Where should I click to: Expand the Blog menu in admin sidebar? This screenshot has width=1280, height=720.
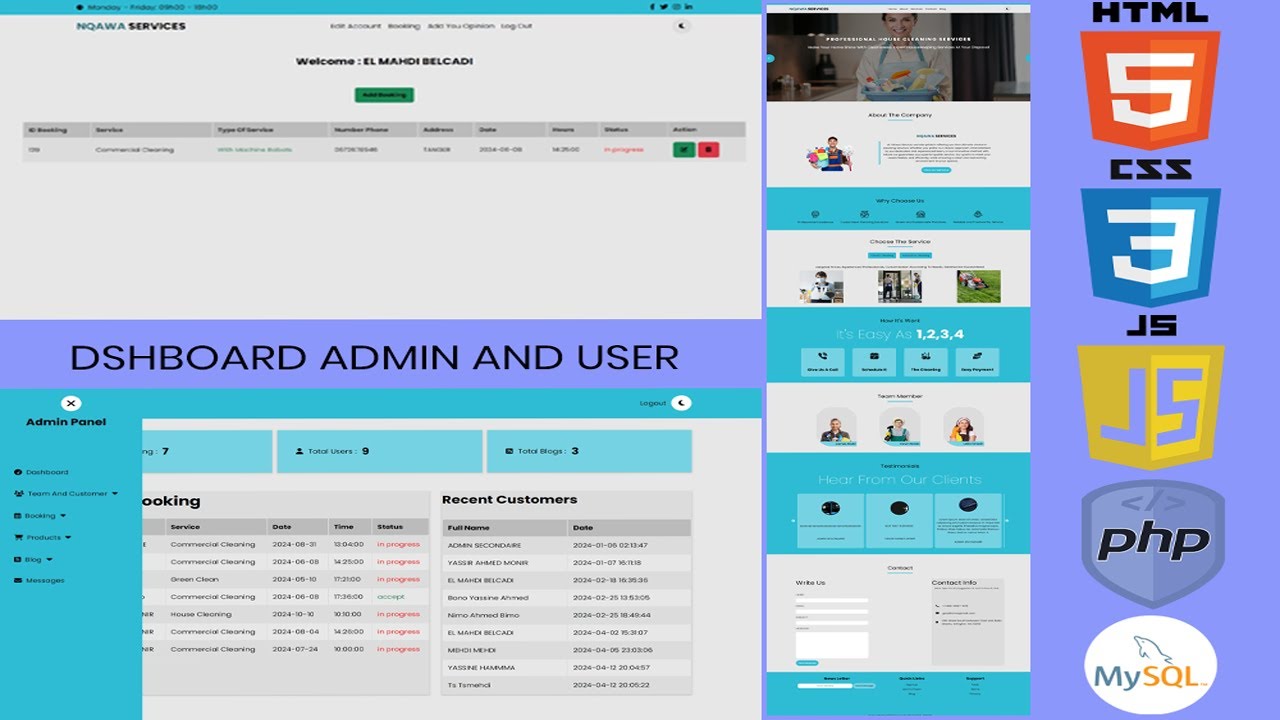pos(33,559)
